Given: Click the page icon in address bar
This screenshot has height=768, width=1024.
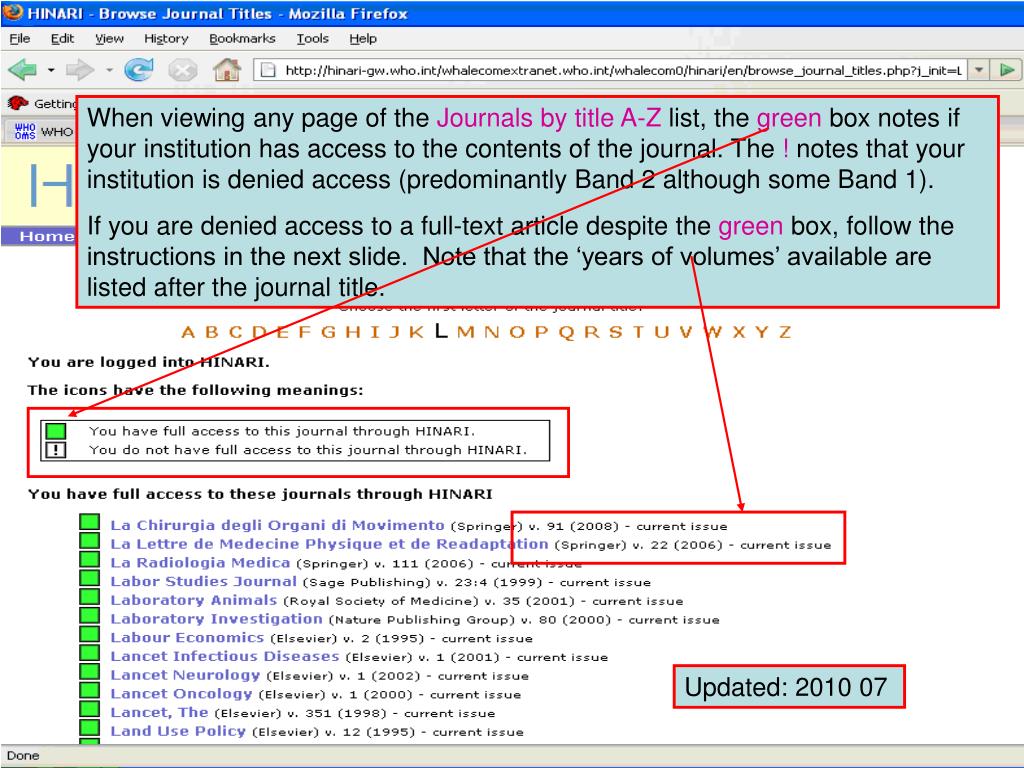Looking at the screenshot, I should point(267,70).
